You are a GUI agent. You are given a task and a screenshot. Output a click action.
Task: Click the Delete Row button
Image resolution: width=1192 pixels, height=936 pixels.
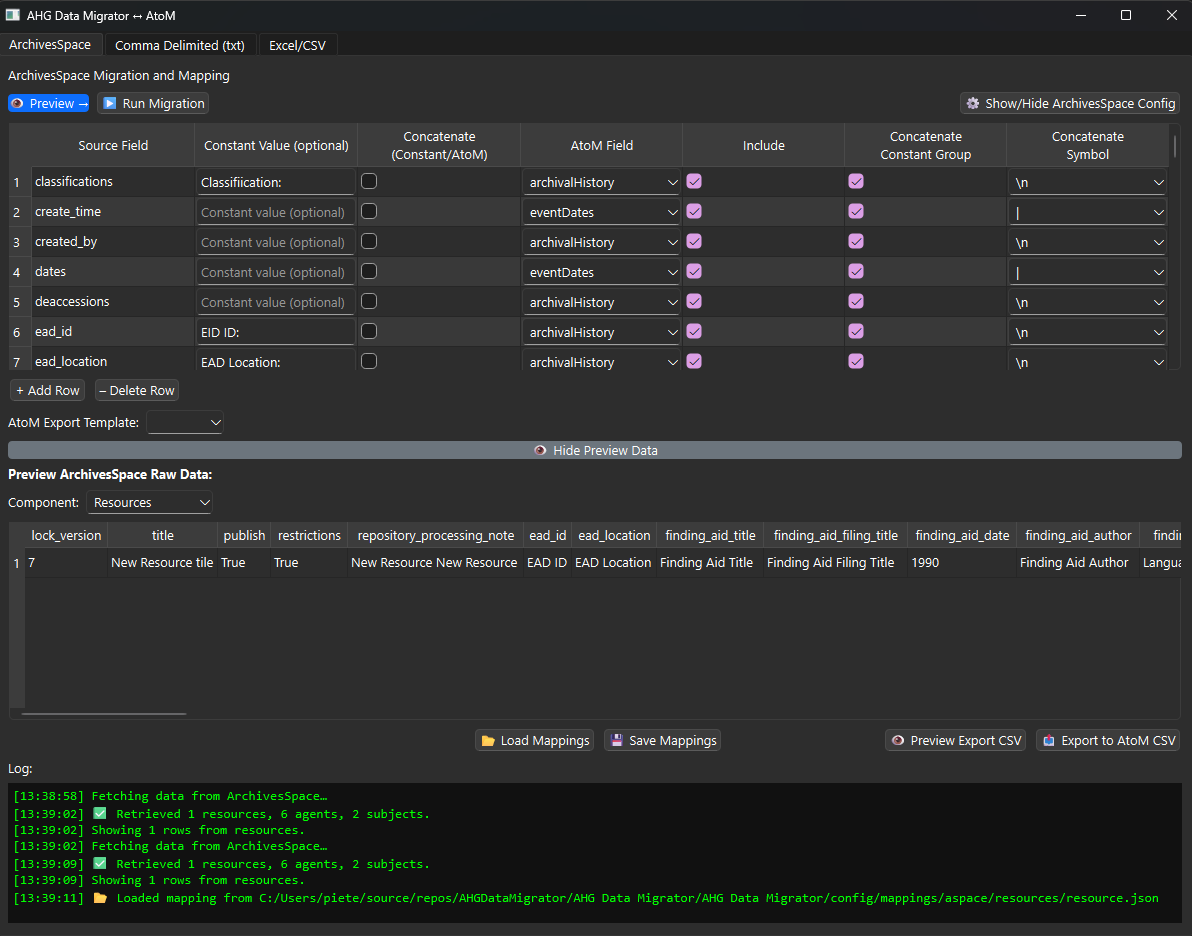(x=136, y=391)
